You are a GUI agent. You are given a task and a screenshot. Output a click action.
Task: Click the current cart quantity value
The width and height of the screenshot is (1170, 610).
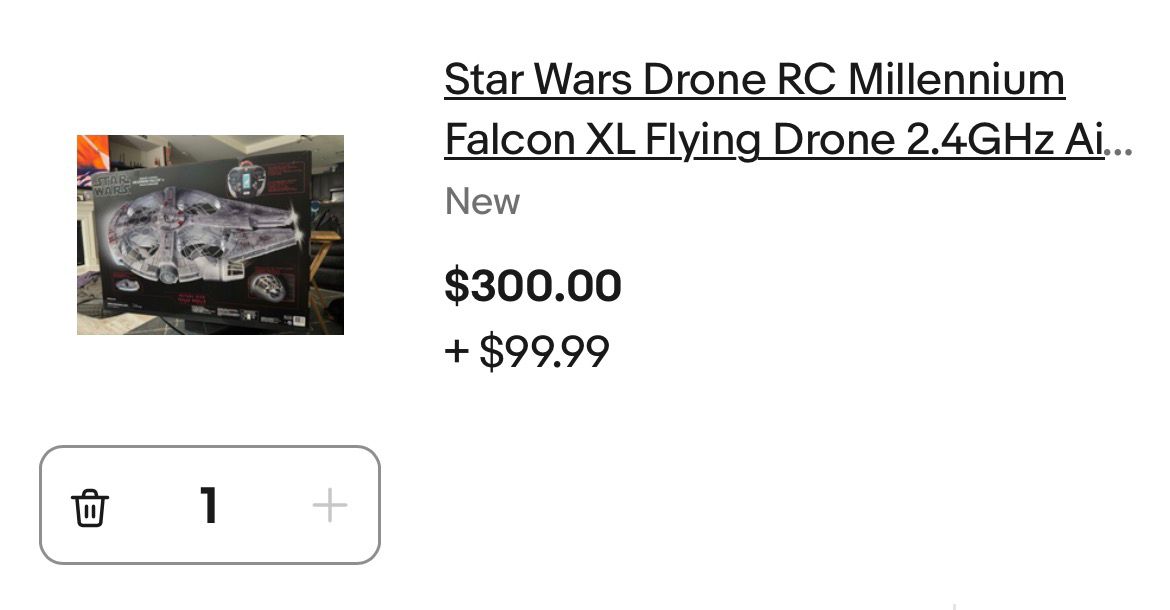pos(208,506)
